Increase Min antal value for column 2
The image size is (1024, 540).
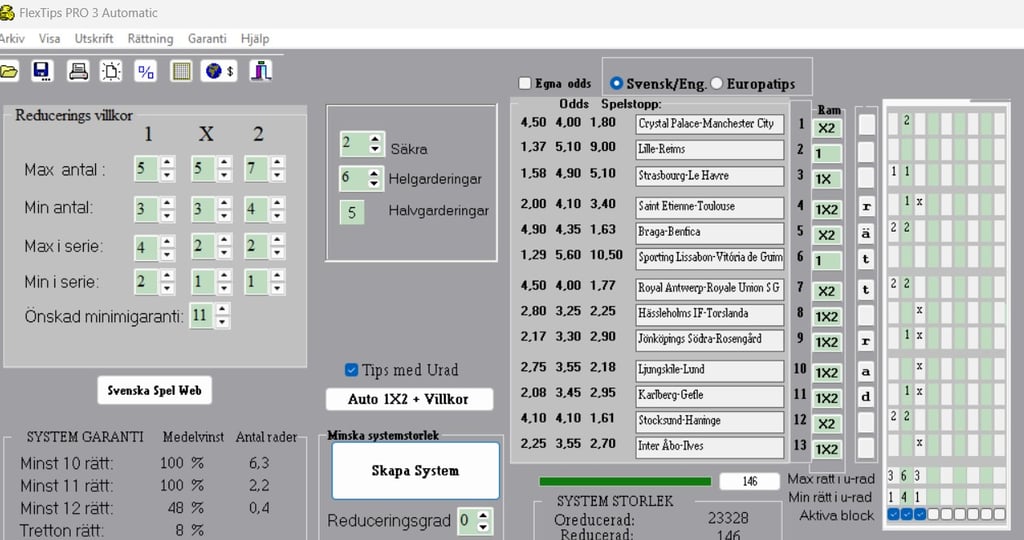(278, 203)
